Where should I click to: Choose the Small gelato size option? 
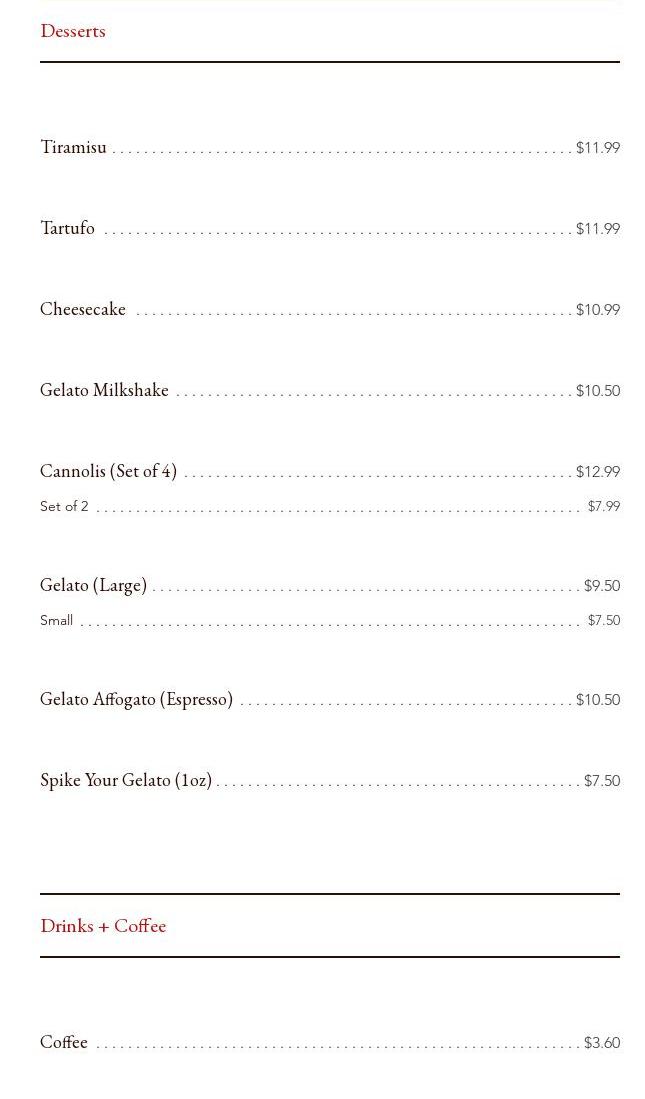(x=56, y=621)
